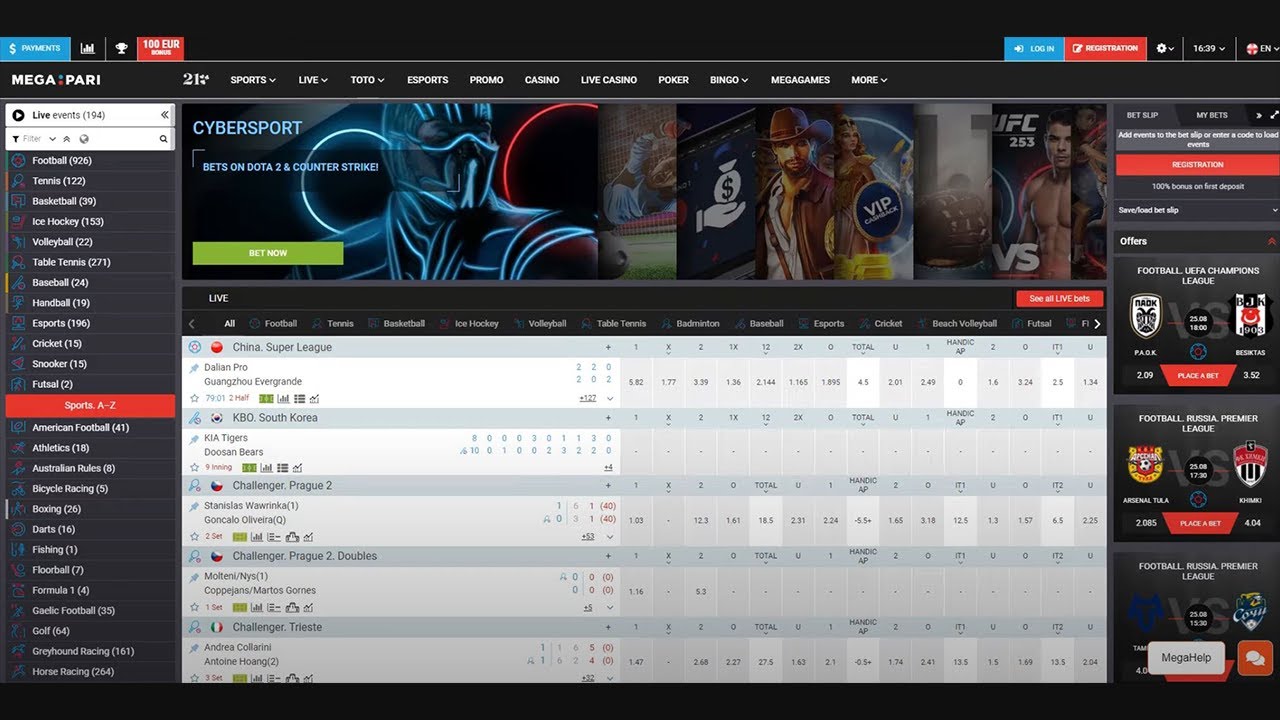
Task: Open the list icon for Wawrinka match
Action: coord(274,536)
